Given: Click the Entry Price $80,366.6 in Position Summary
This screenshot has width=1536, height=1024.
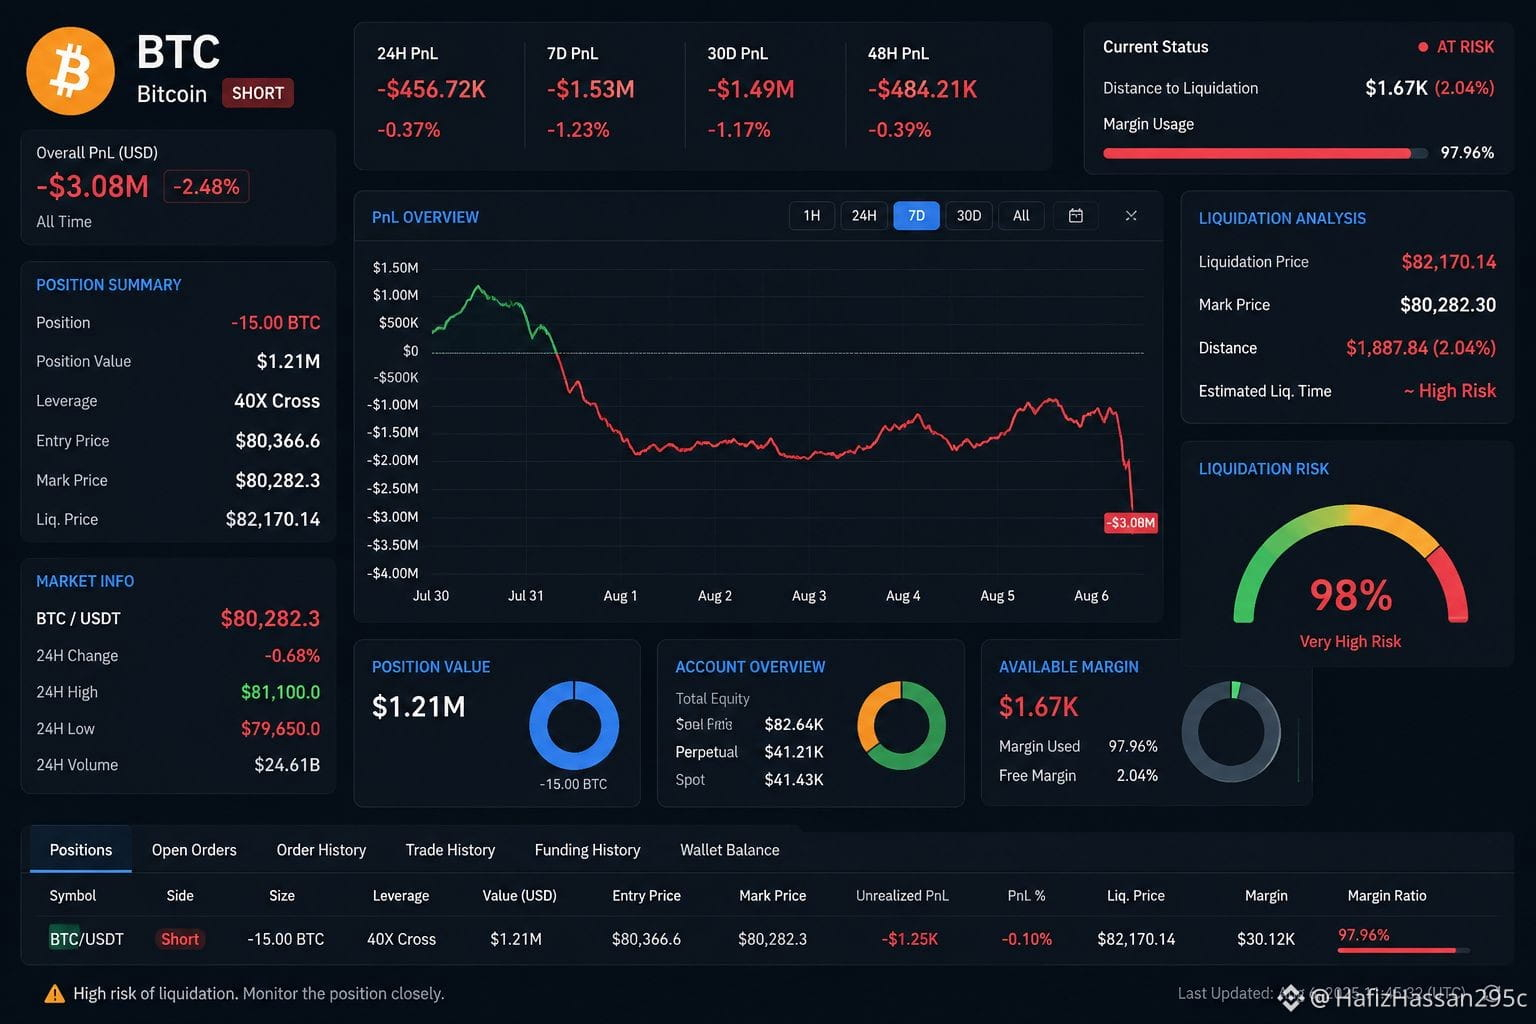Looking at the screenshot, I should (278, 441).
